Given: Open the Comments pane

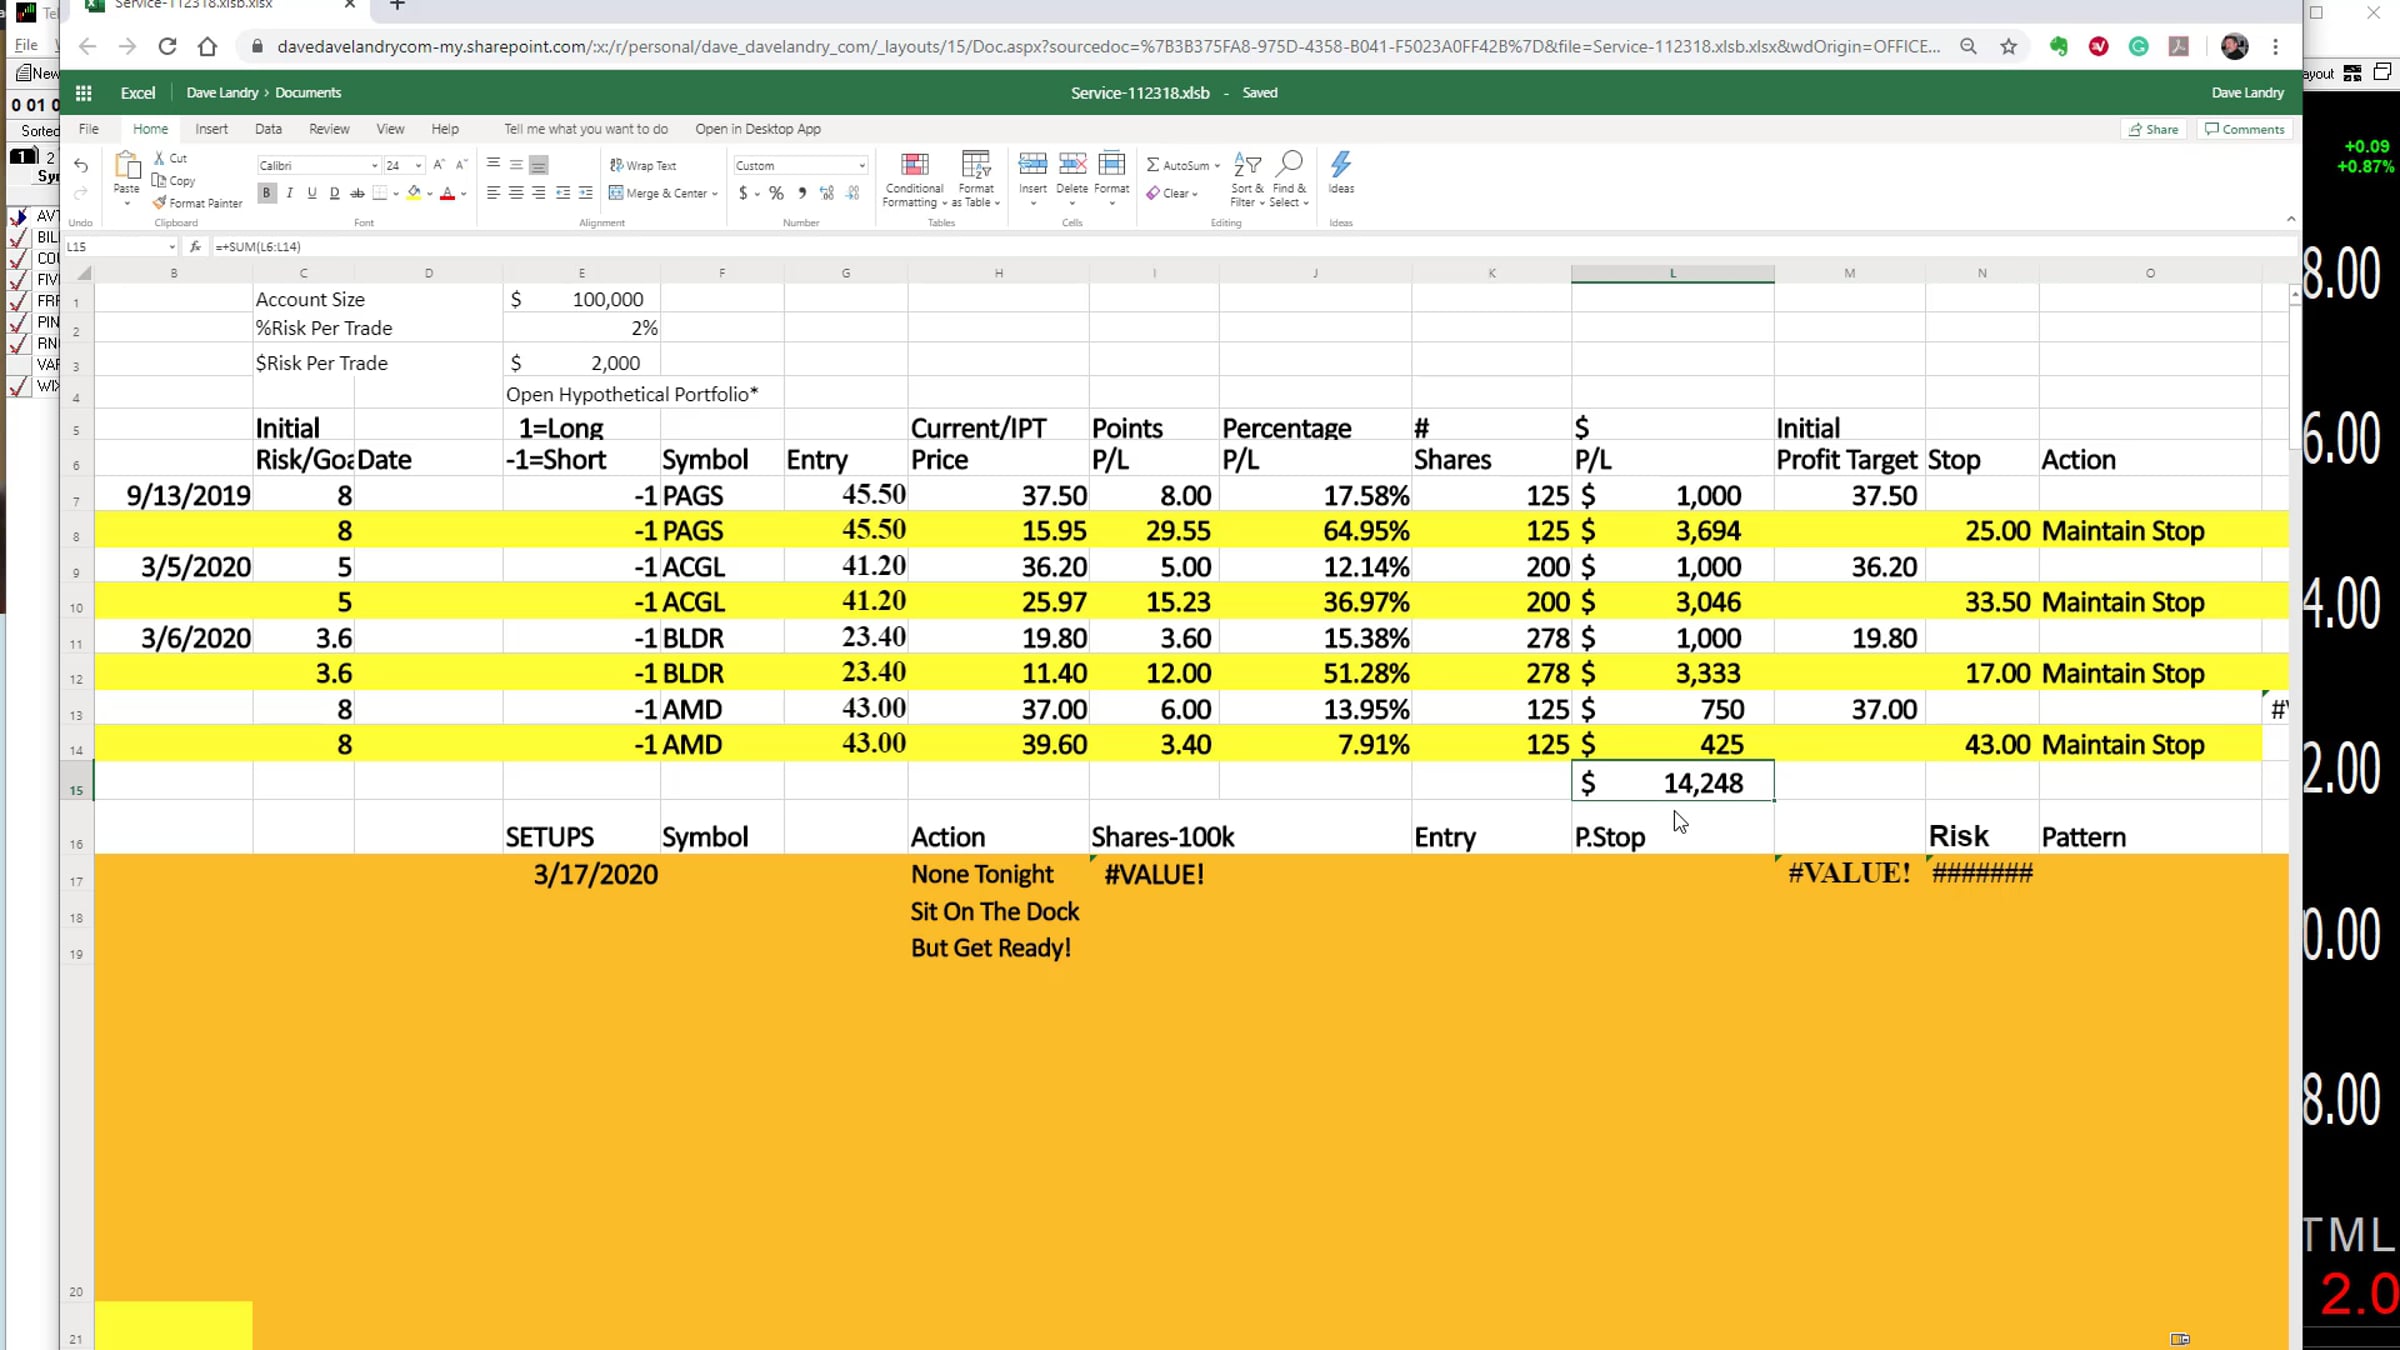Looking at the screenshot, I should pos(2245,129).
